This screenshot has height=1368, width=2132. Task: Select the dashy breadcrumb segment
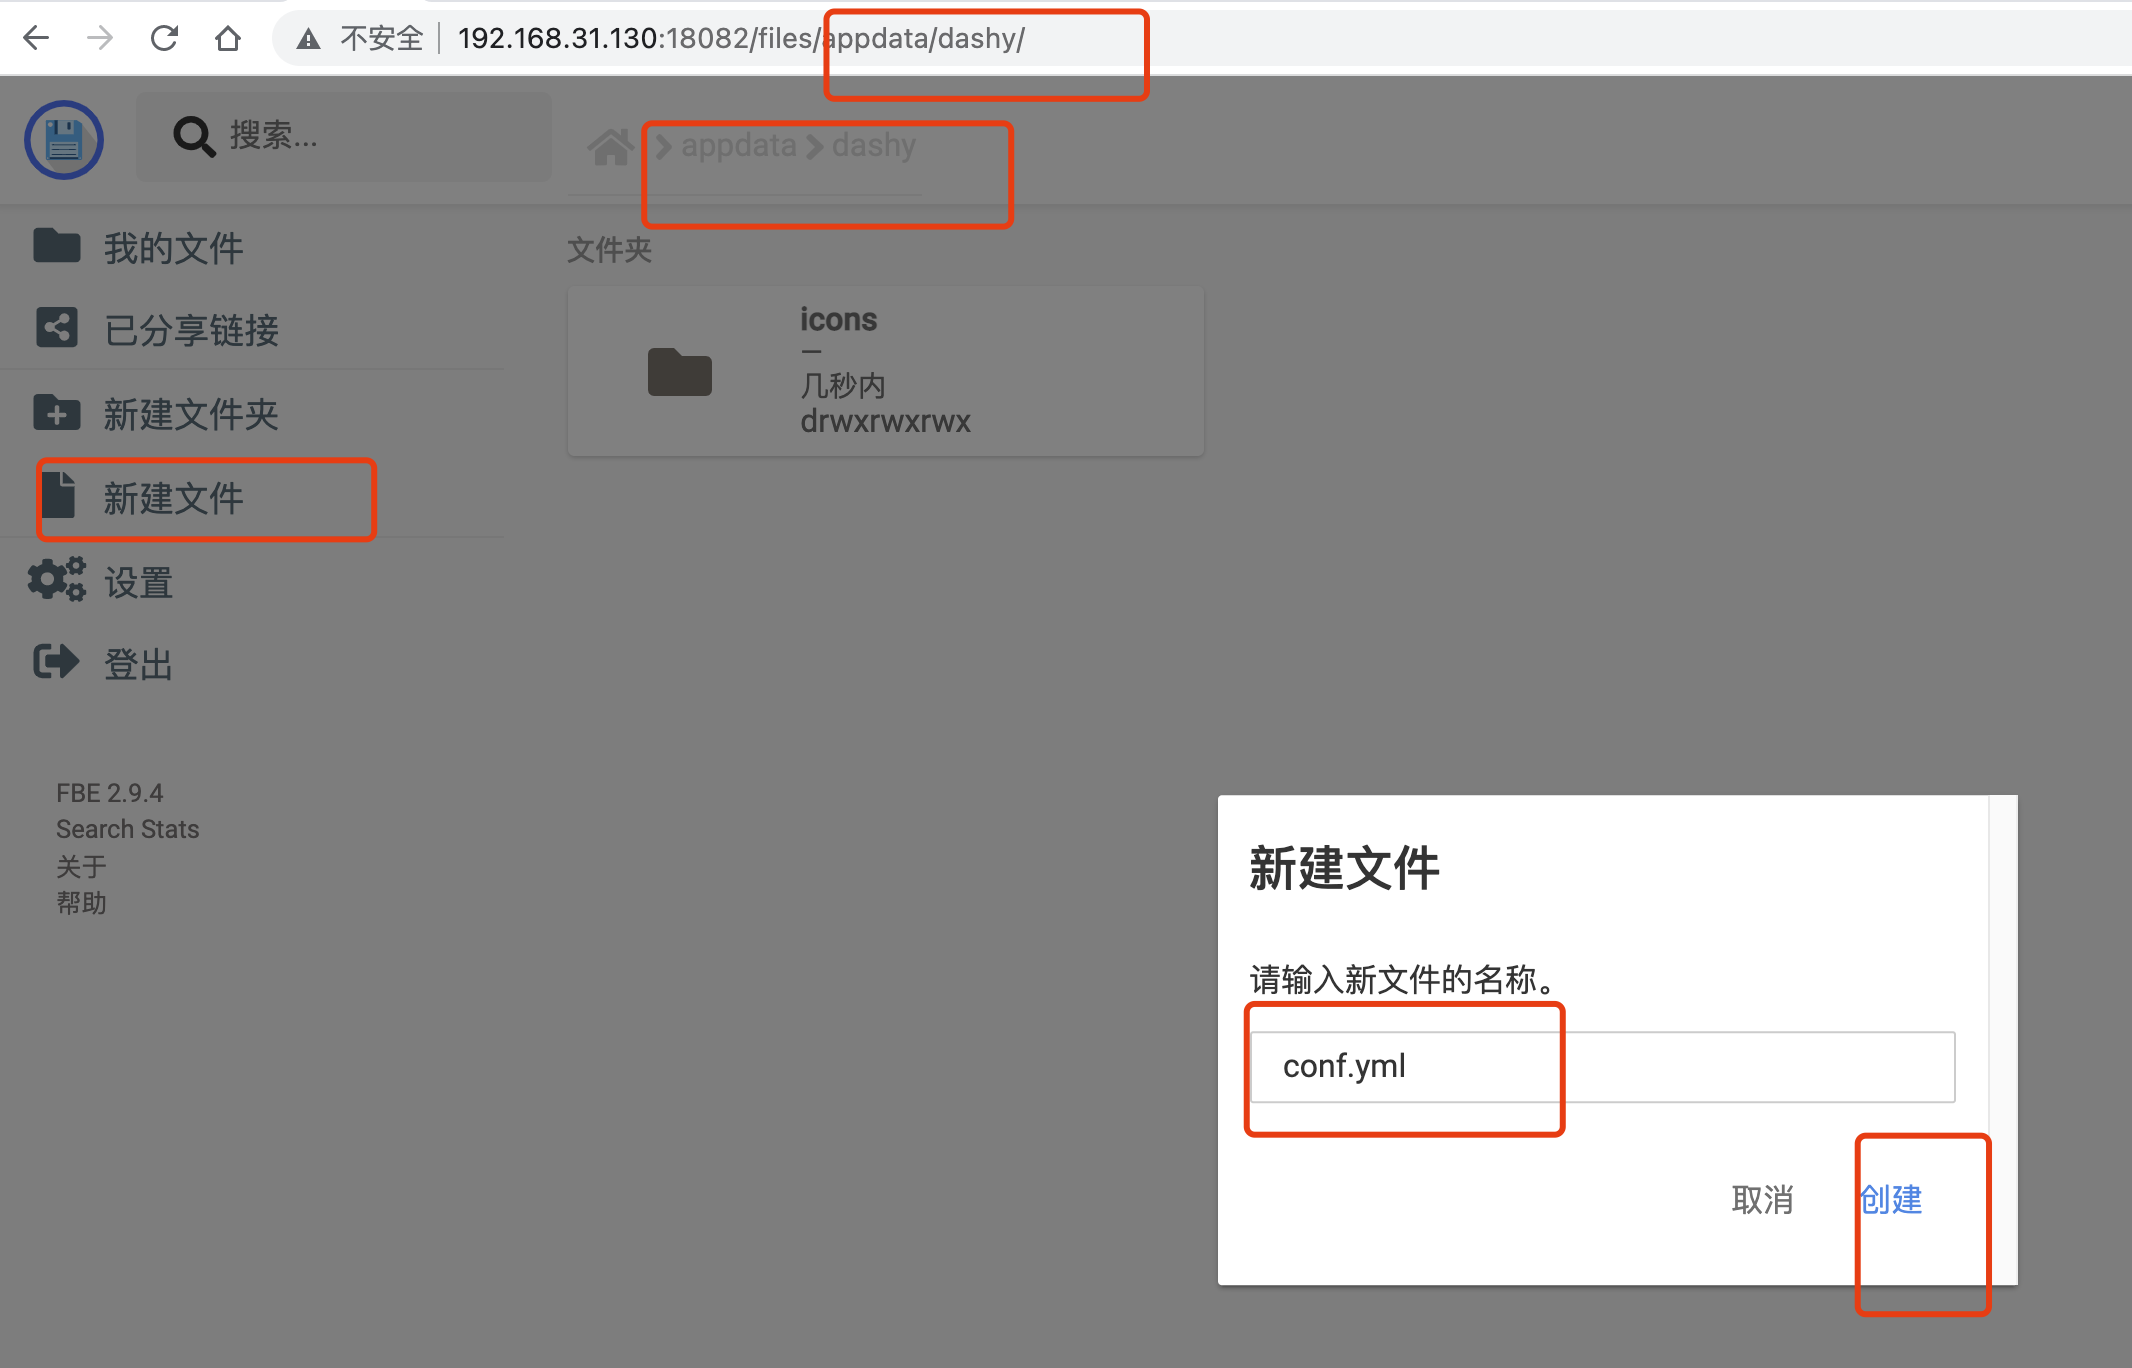point(872,146)
